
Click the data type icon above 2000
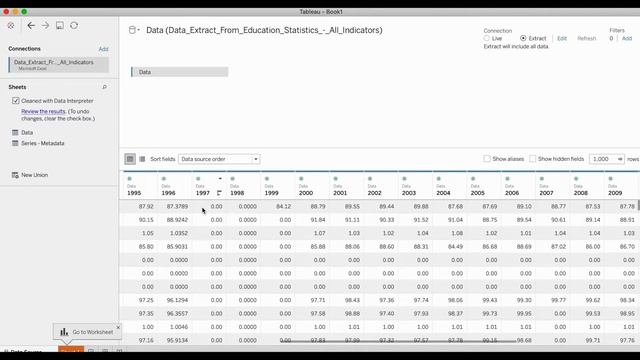coord(301,179)
